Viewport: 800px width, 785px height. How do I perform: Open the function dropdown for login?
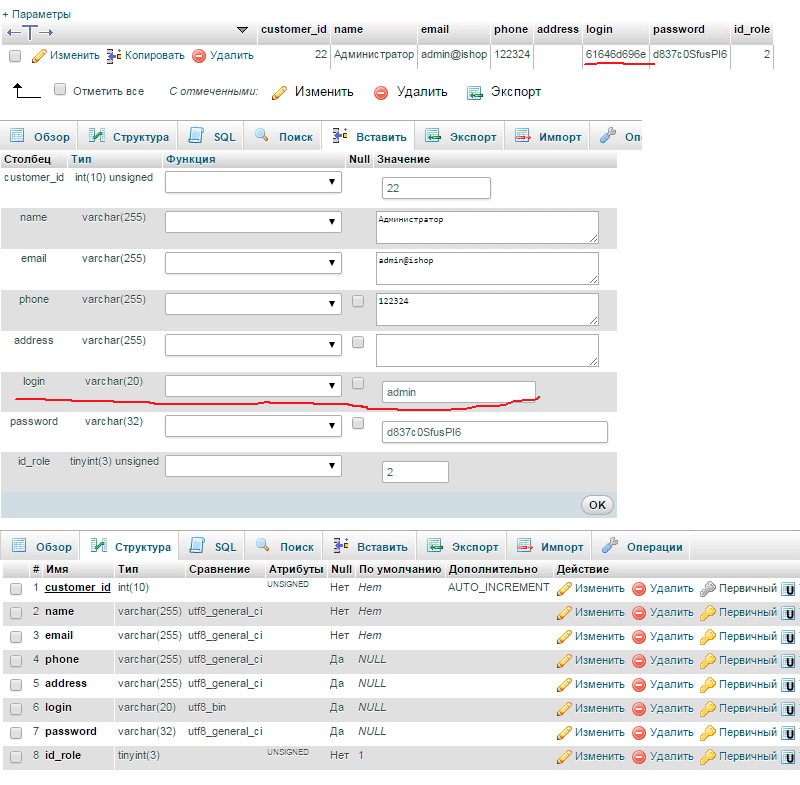(253, 386)
